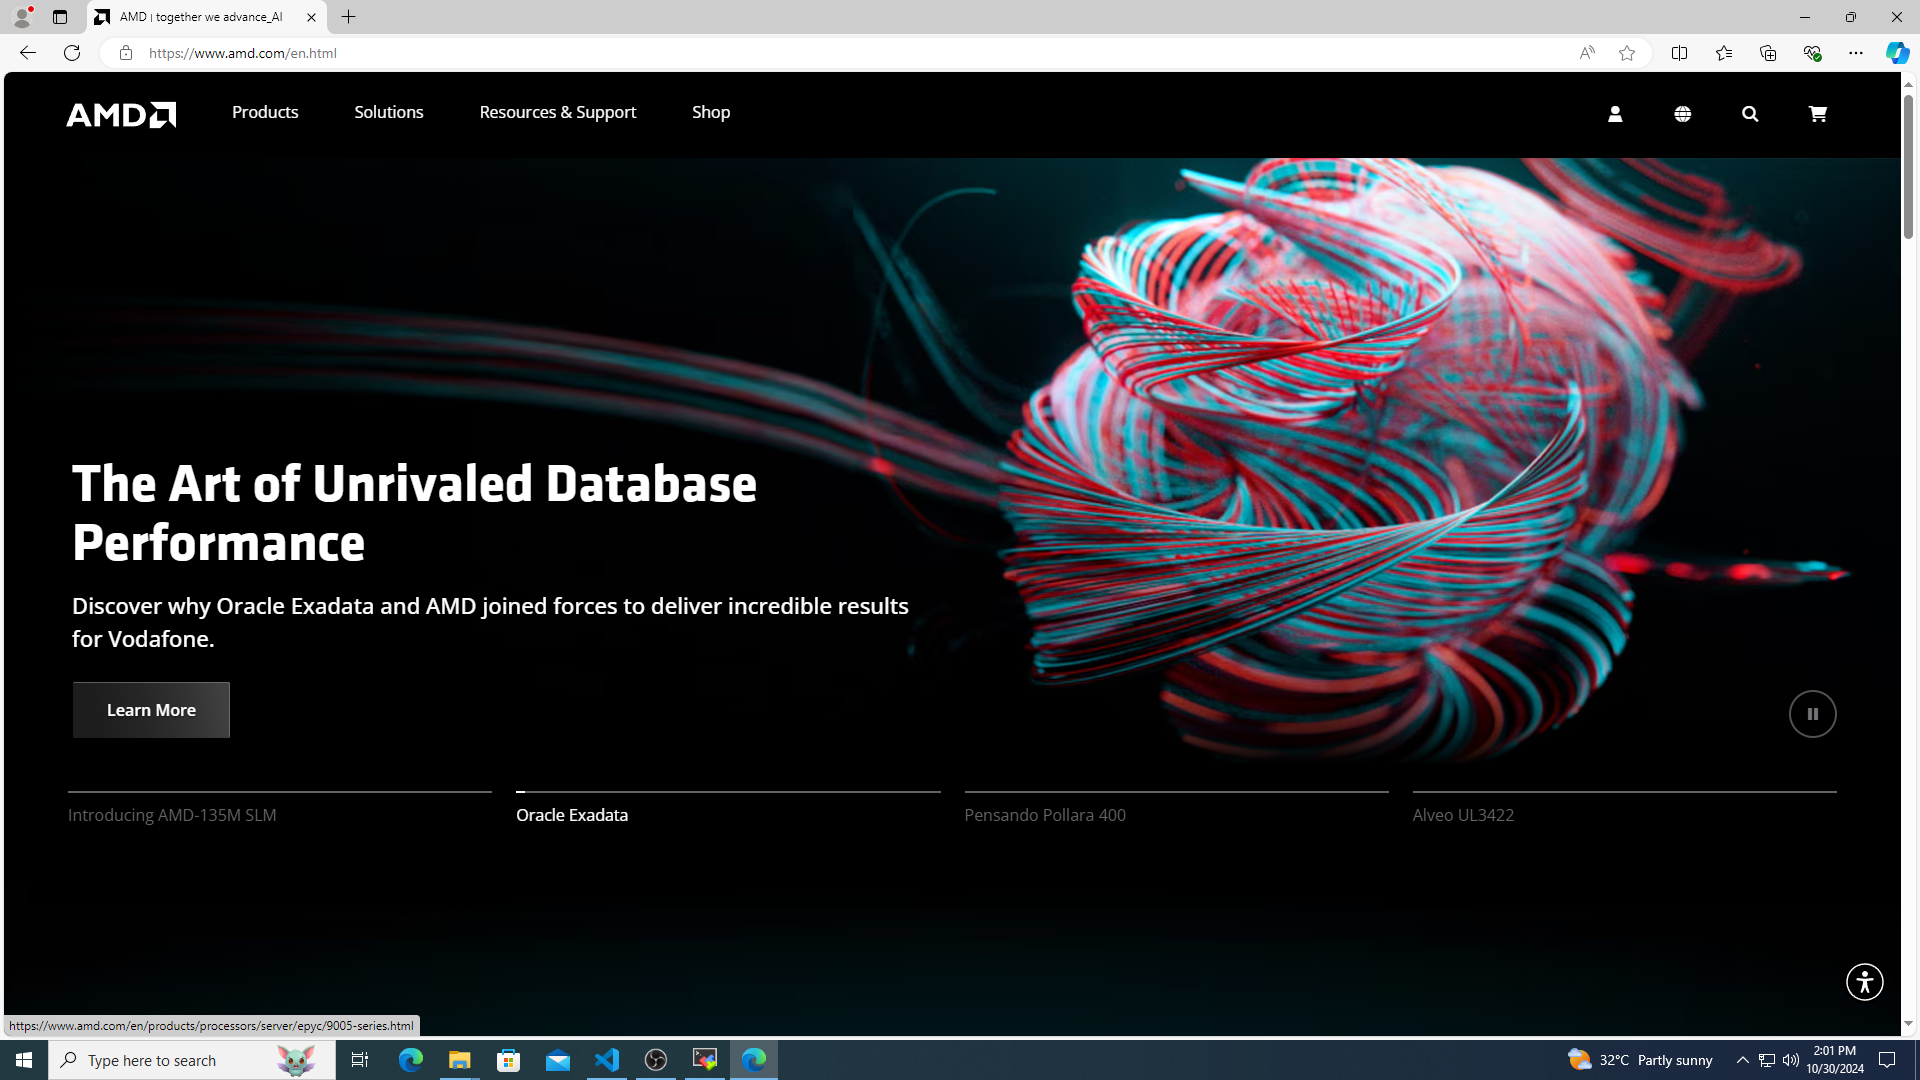Open Copilot sidebar
The width and height of the screenshot is (1920, 1080).
(x=1897, y=53)
